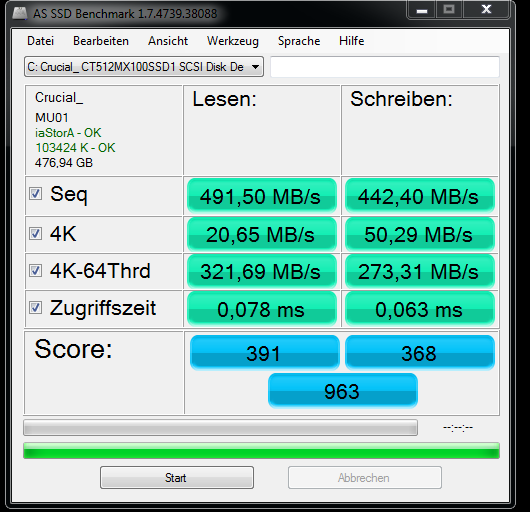Screen dimensions: 530x512
Task: Click the AS SSD Benchmark title bar icon
Action: pos(20,13)
